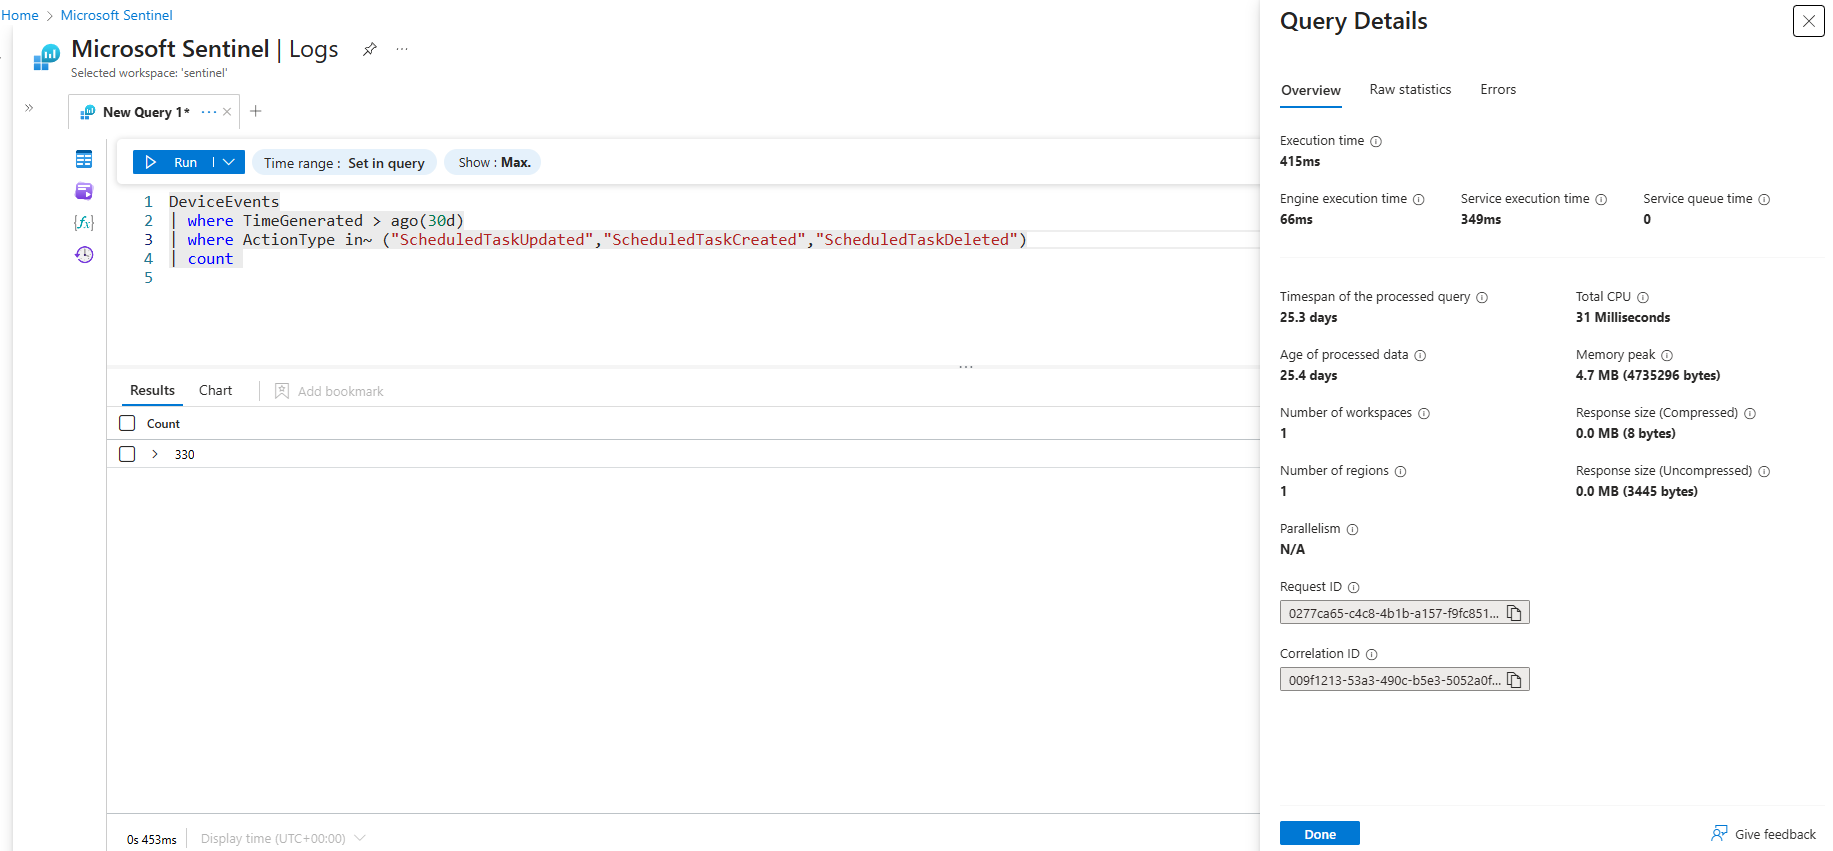Copy the Correlation ID value
Image resolution: width=1833 pixels, height=851 pixels.
tap(1514, 680)
